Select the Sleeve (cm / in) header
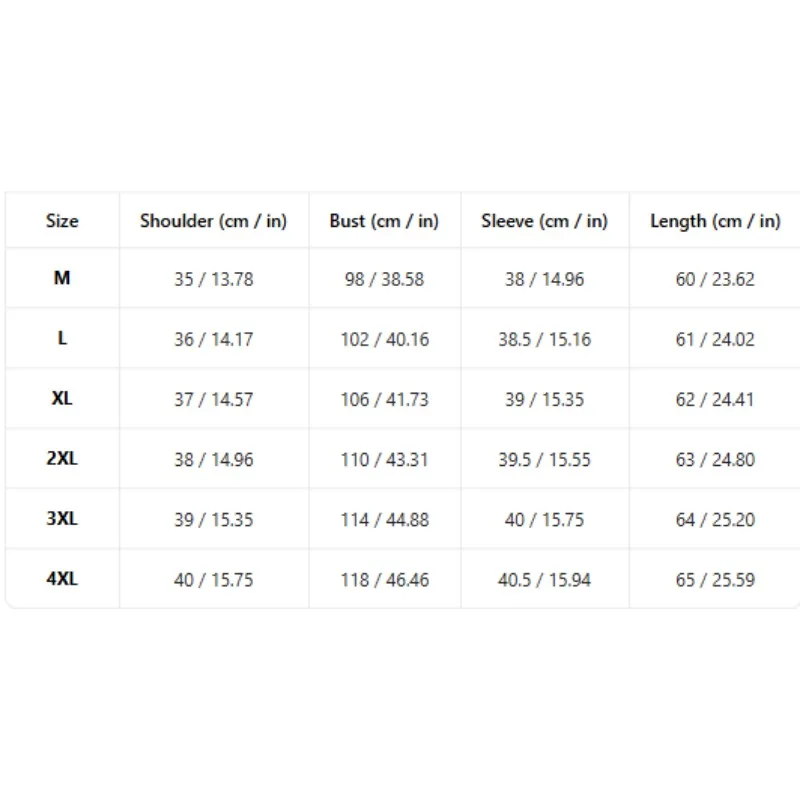 [544, 221]
